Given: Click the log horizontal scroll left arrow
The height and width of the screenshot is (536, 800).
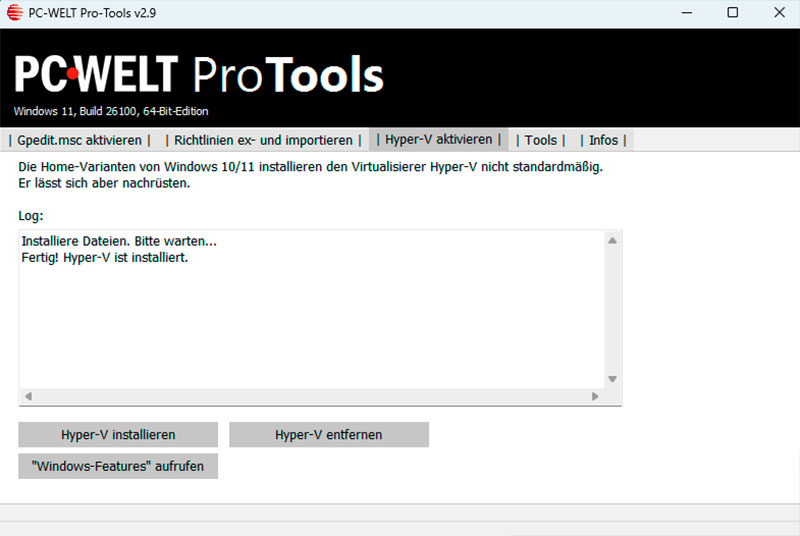Looking at the screenshot, I should (29, 396).
